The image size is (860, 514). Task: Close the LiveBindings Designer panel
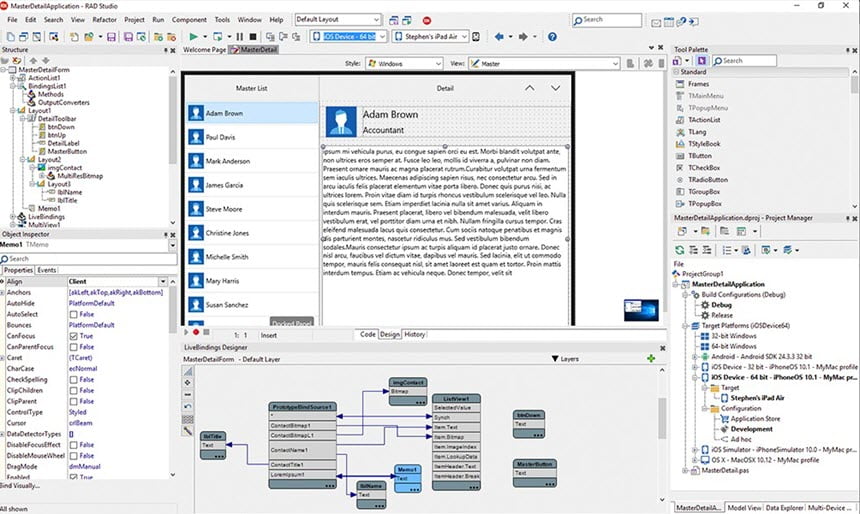coord(662,348)
